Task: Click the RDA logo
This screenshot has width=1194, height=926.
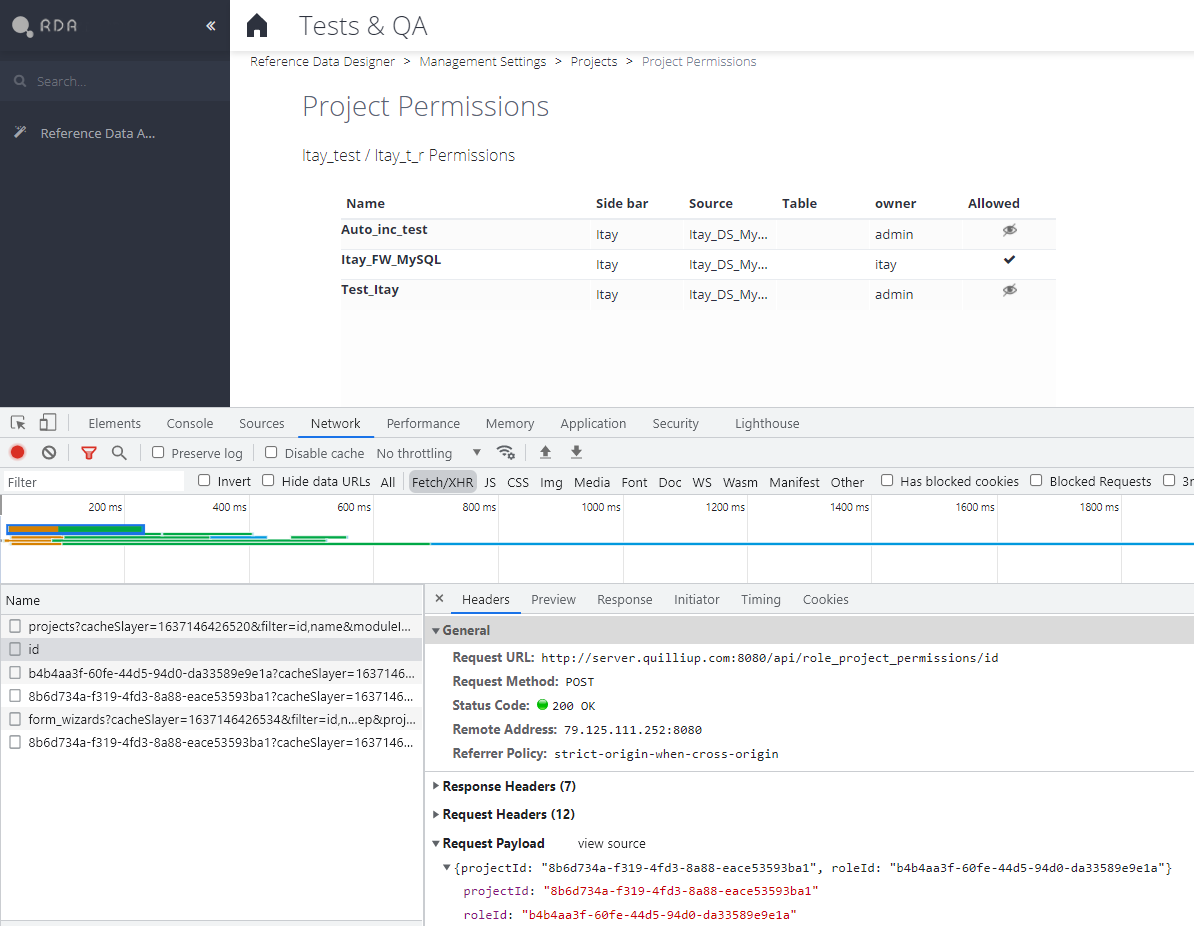Action: [45, 26]
